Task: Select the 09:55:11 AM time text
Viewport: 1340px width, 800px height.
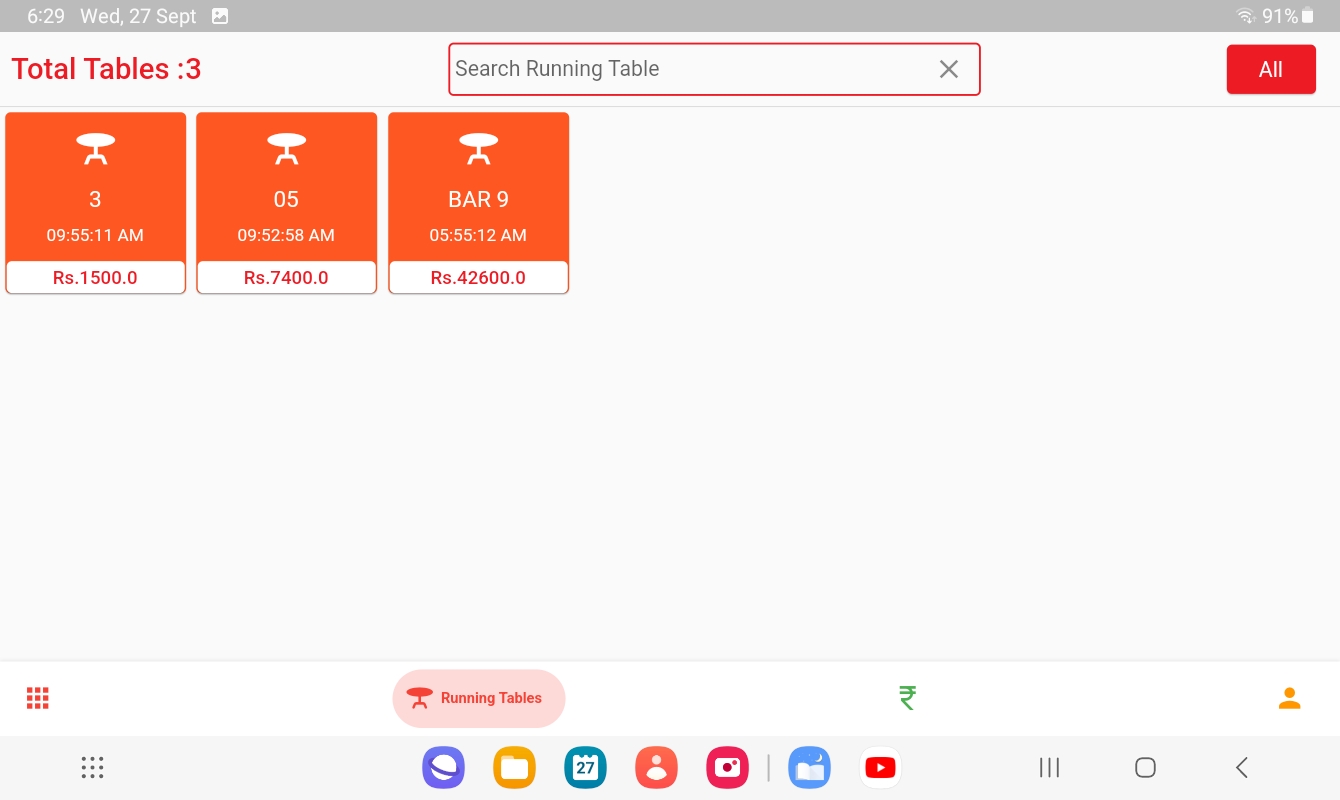Action: pos(95,236)
